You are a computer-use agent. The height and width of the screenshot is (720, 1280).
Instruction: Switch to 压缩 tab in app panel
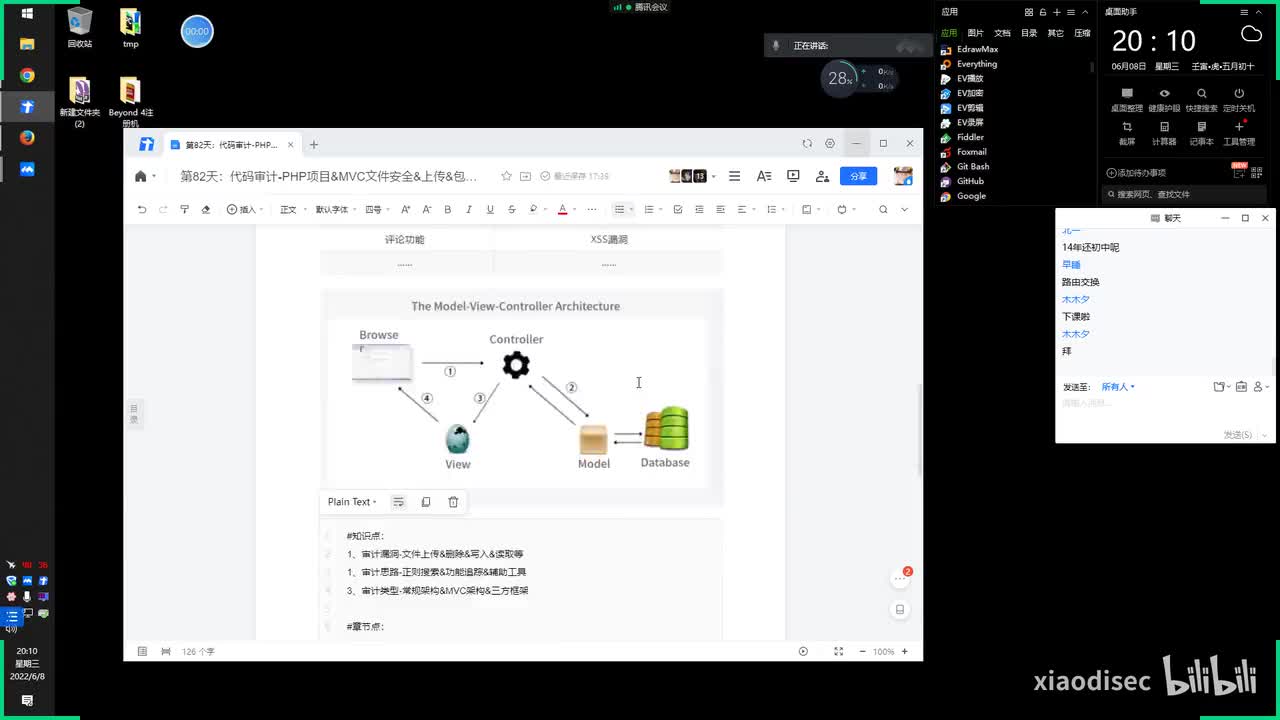pos(1082,33)
